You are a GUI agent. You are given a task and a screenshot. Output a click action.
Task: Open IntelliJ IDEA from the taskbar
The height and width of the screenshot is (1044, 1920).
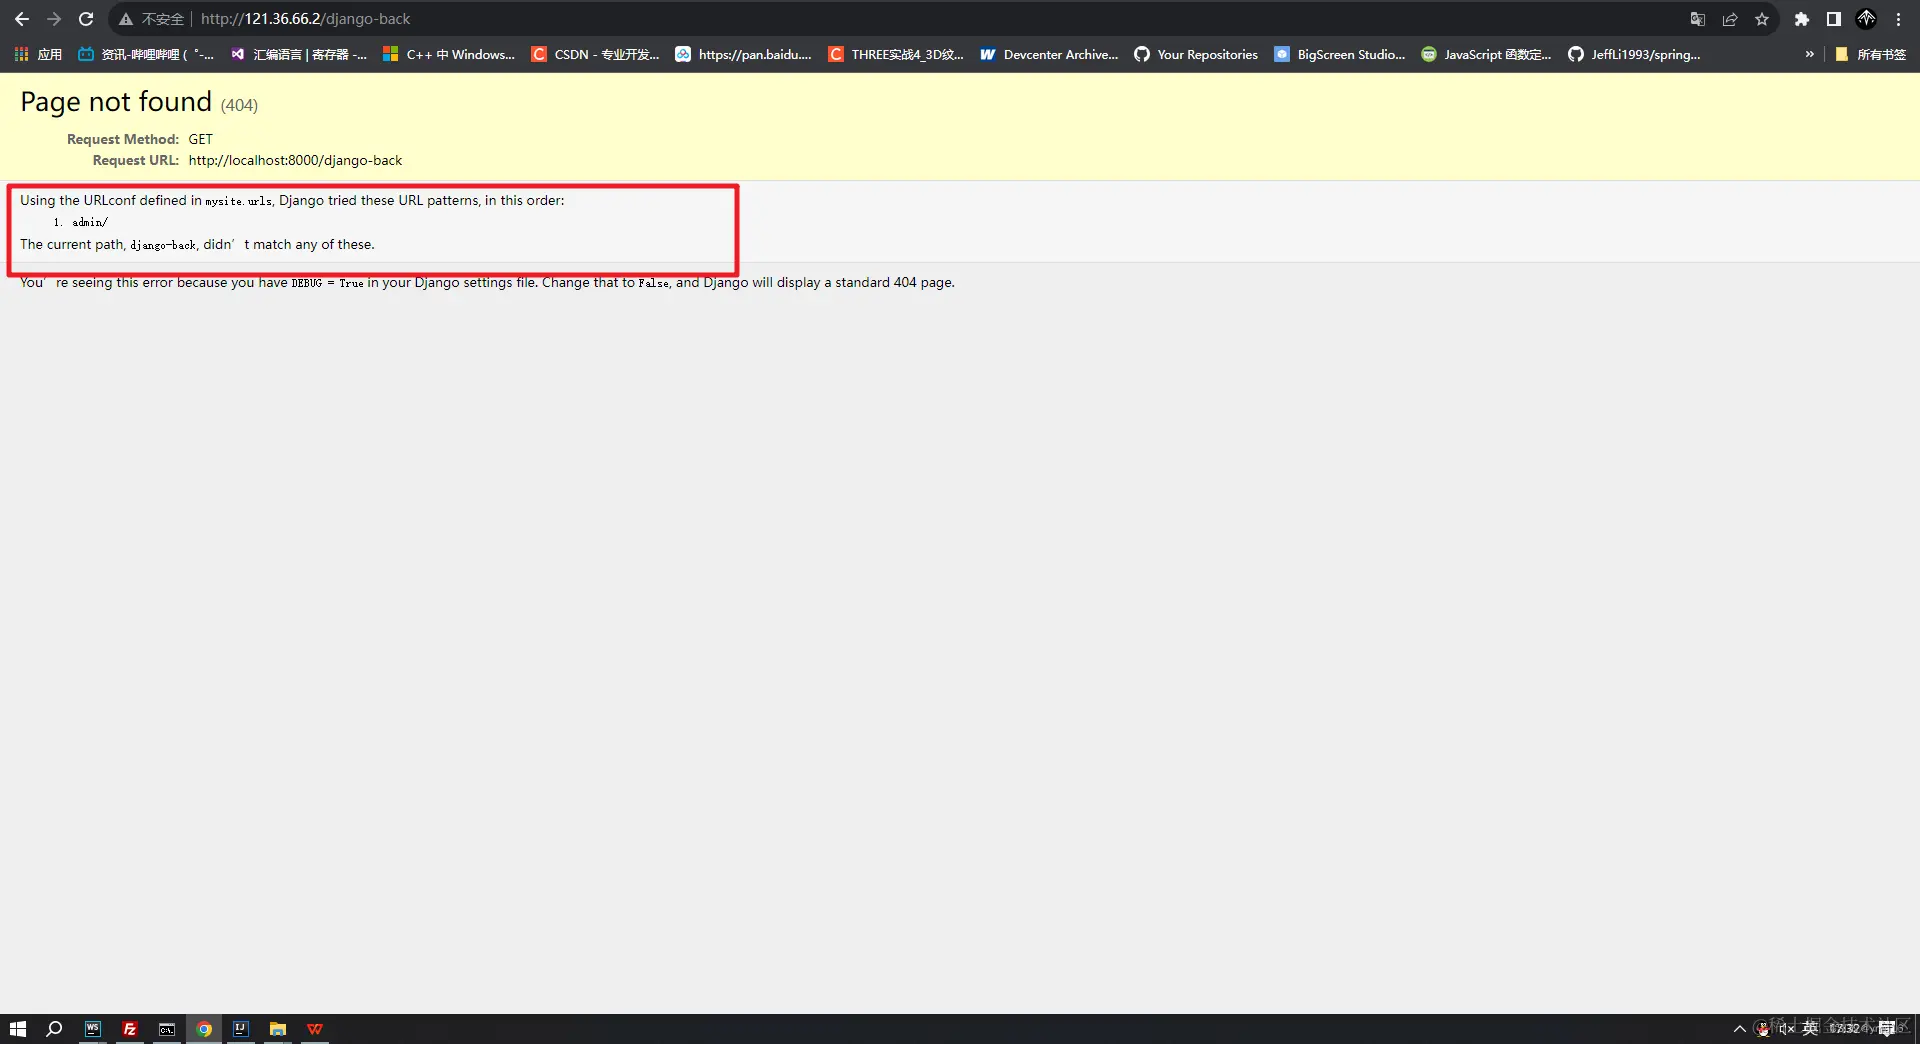pyautogui.click(x=241, y=1029)
